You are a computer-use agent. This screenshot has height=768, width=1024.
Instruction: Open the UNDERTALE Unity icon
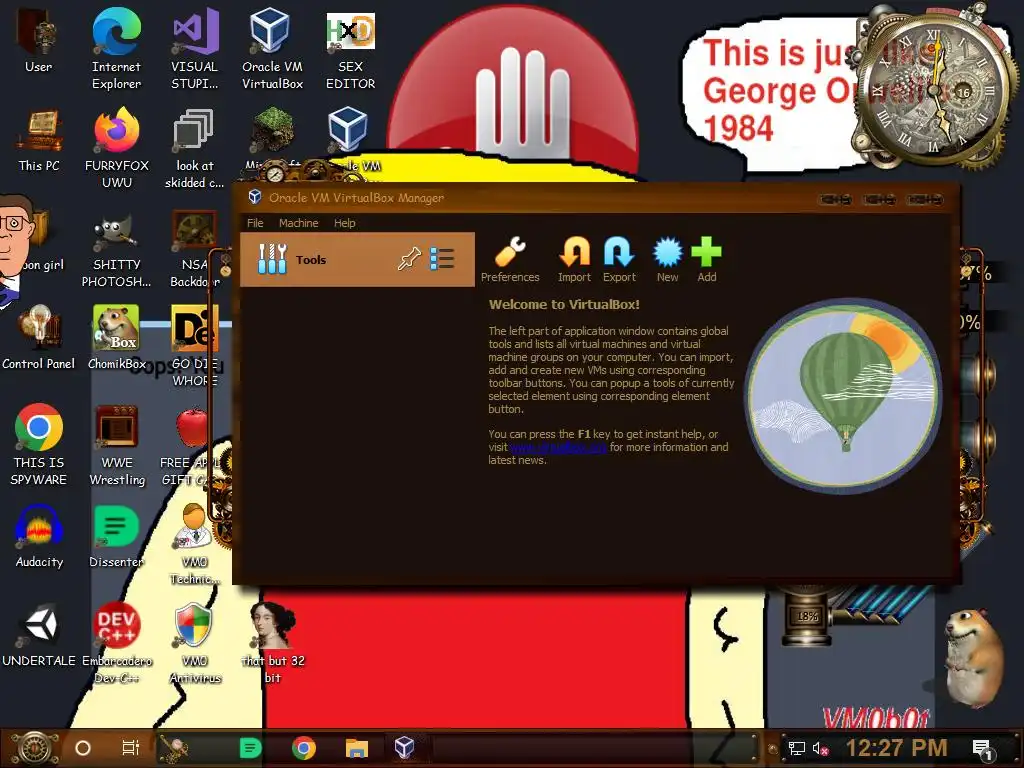point(39,635)
